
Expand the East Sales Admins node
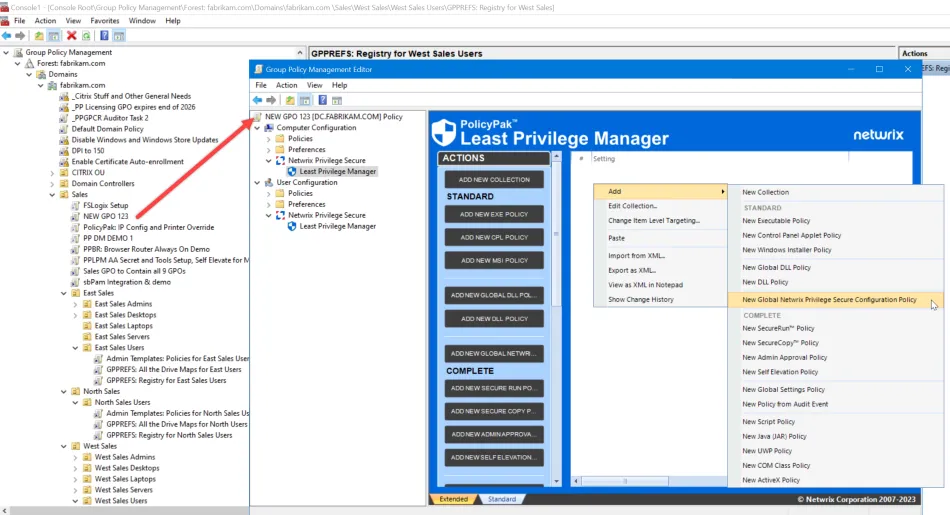point(76,304)
